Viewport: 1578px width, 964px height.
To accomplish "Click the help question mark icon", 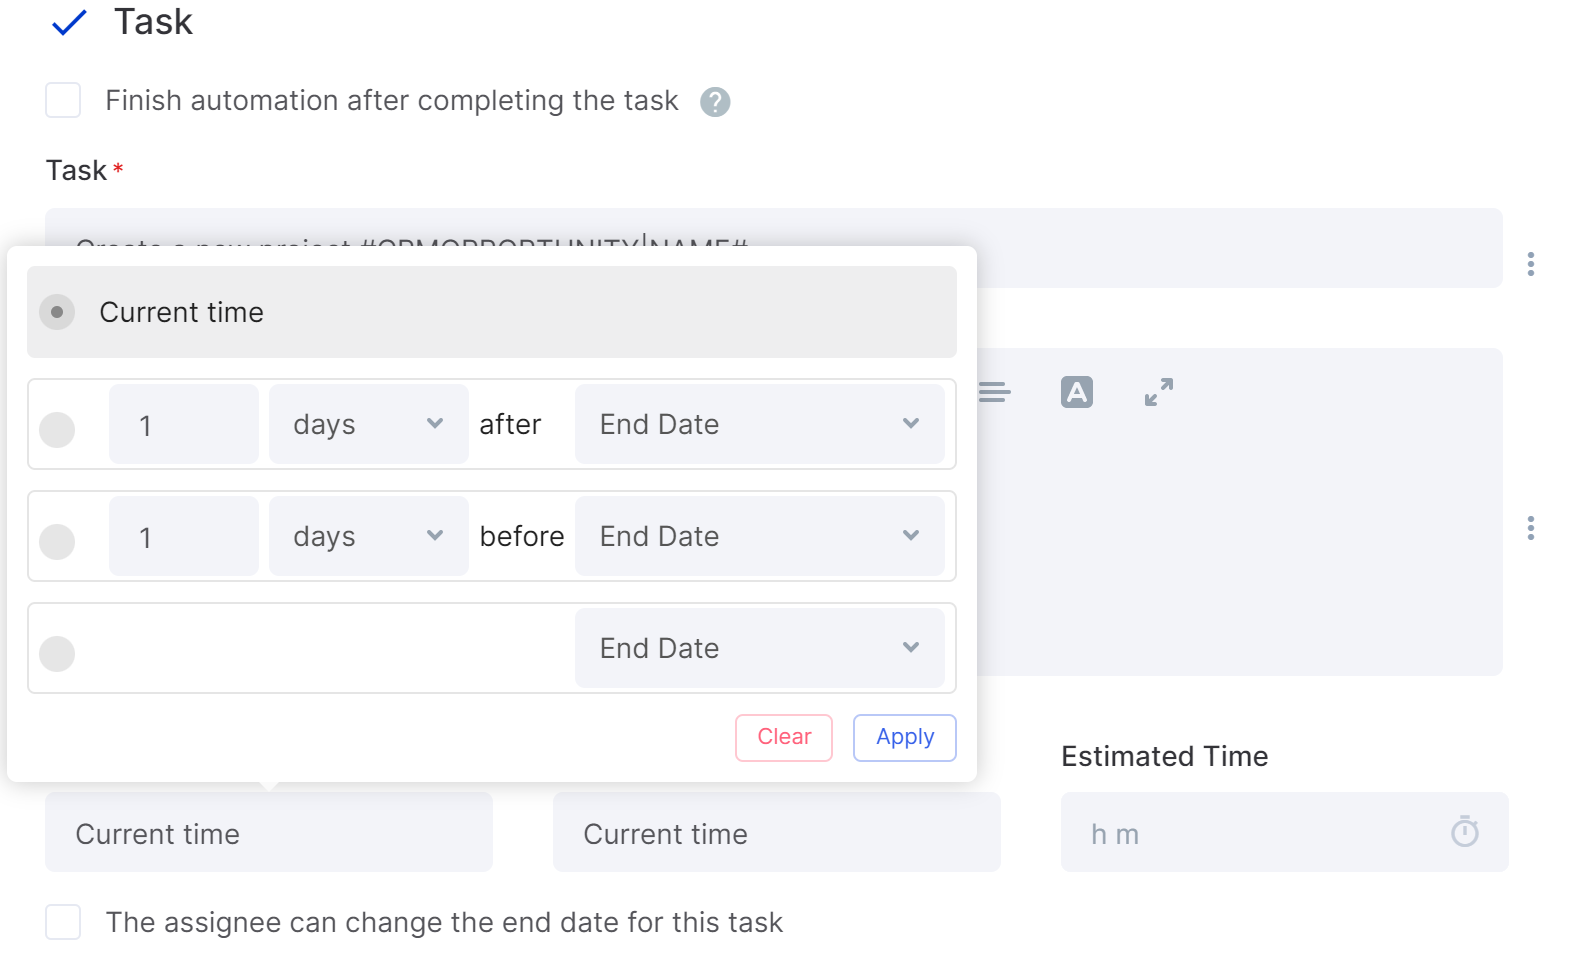I will tap(714, 102).
